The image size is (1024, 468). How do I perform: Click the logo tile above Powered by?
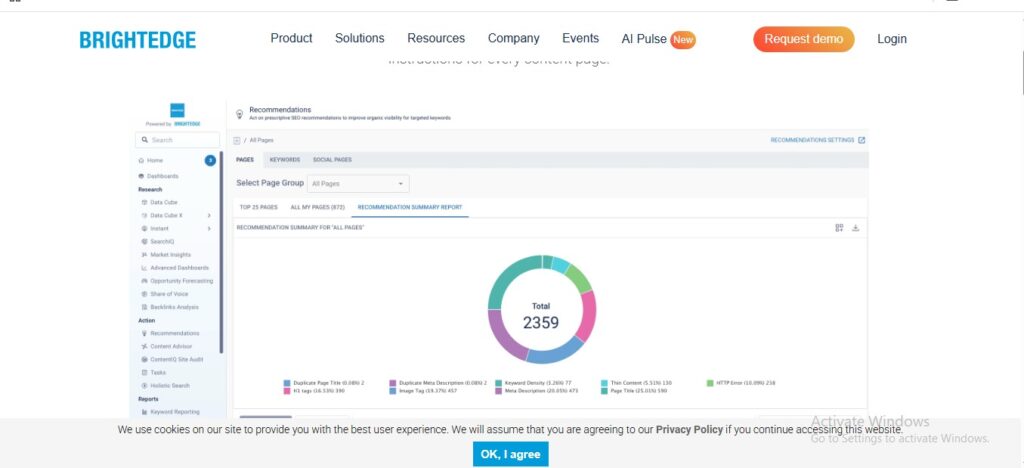point(177,110)
